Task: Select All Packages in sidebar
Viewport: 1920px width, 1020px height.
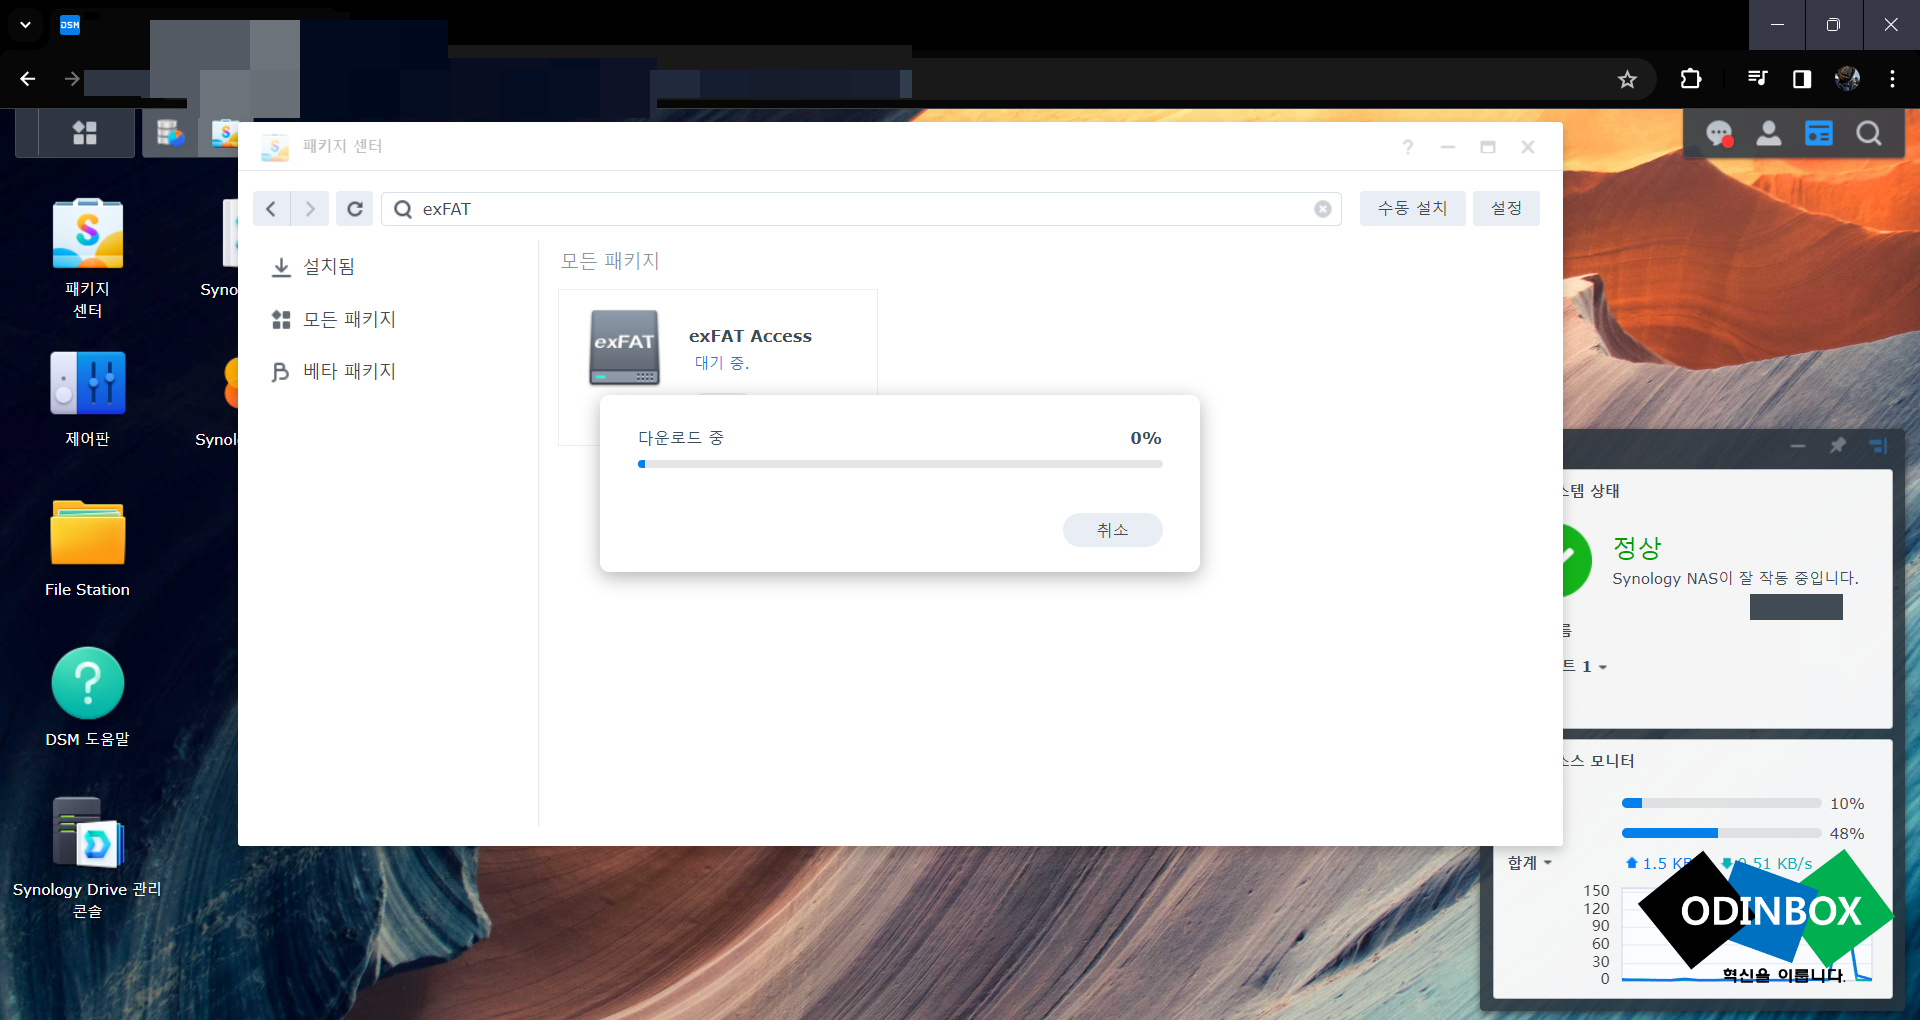Action: [333, 319]
